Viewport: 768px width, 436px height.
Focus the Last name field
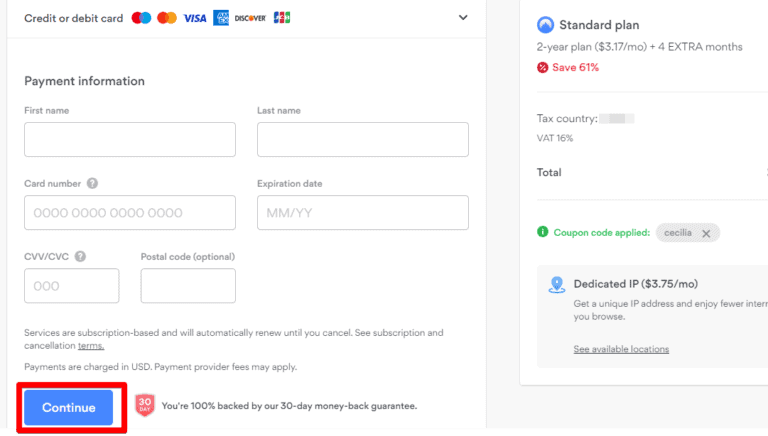[362, 139]
